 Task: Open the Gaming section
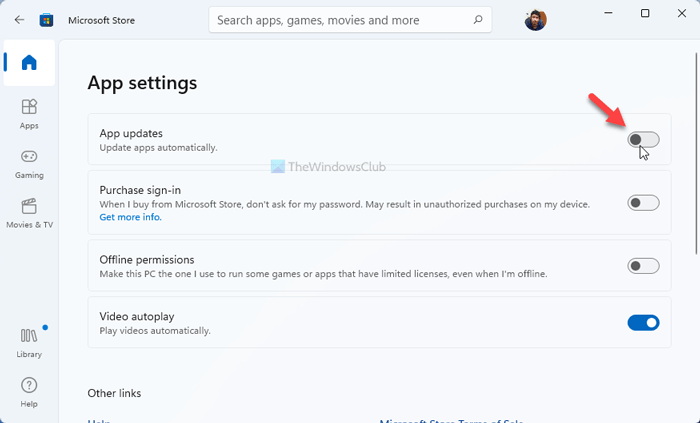(29, 164)
